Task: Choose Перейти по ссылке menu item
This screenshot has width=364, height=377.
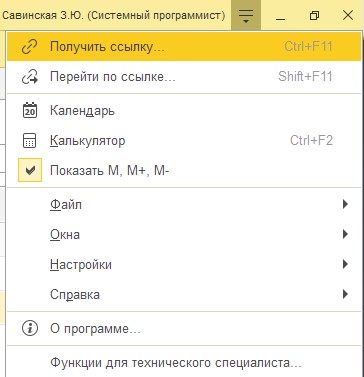Action: pyautogui.click(x=184, y=77)
